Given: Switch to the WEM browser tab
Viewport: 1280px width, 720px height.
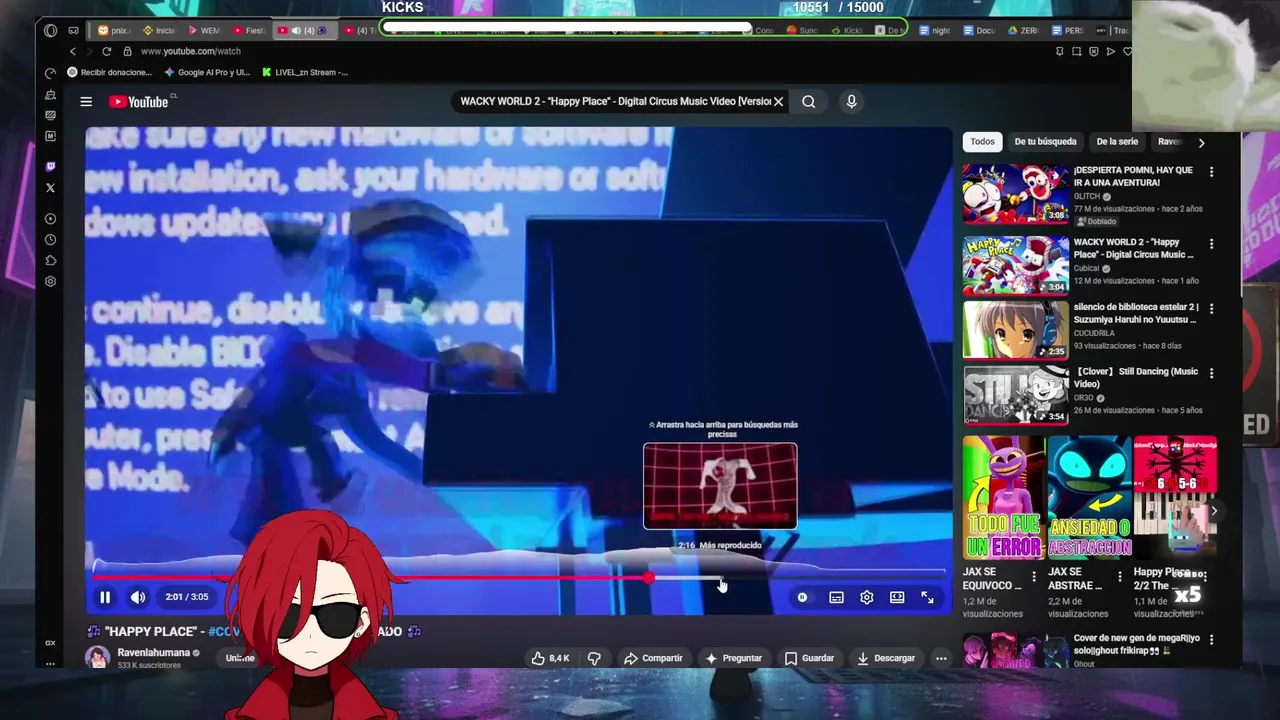Looking at the screenshot, I should tap(203, 31).
